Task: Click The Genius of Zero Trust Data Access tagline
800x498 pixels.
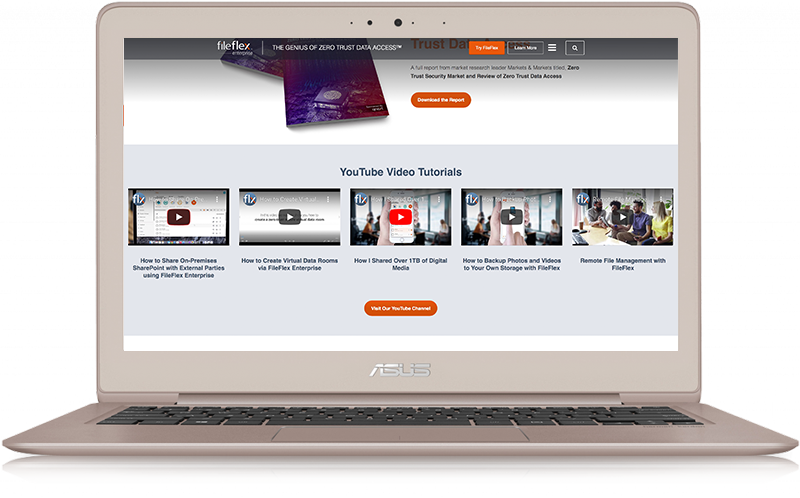Action: 337,47
